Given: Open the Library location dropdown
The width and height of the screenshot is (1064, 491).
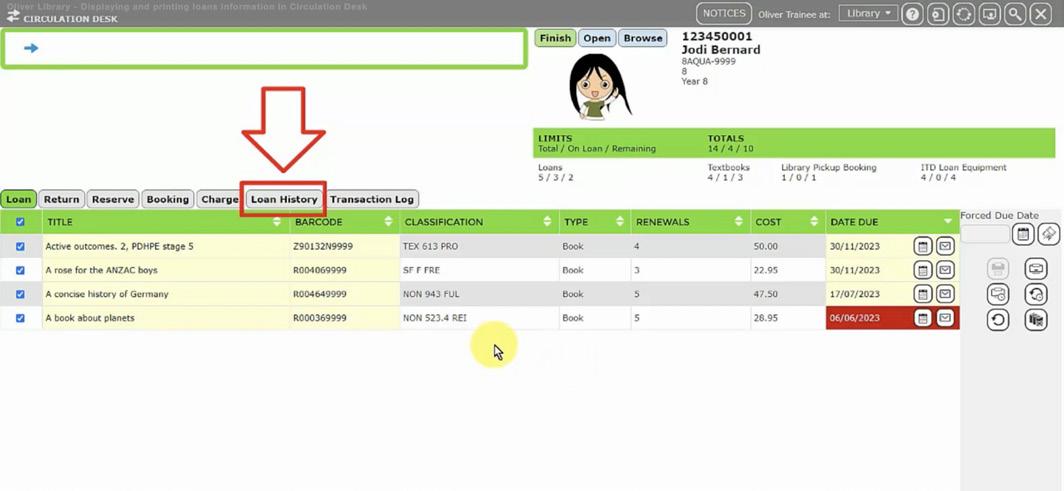Looking at the screenshot, I should pyautogui.click(x=868, y=14).
